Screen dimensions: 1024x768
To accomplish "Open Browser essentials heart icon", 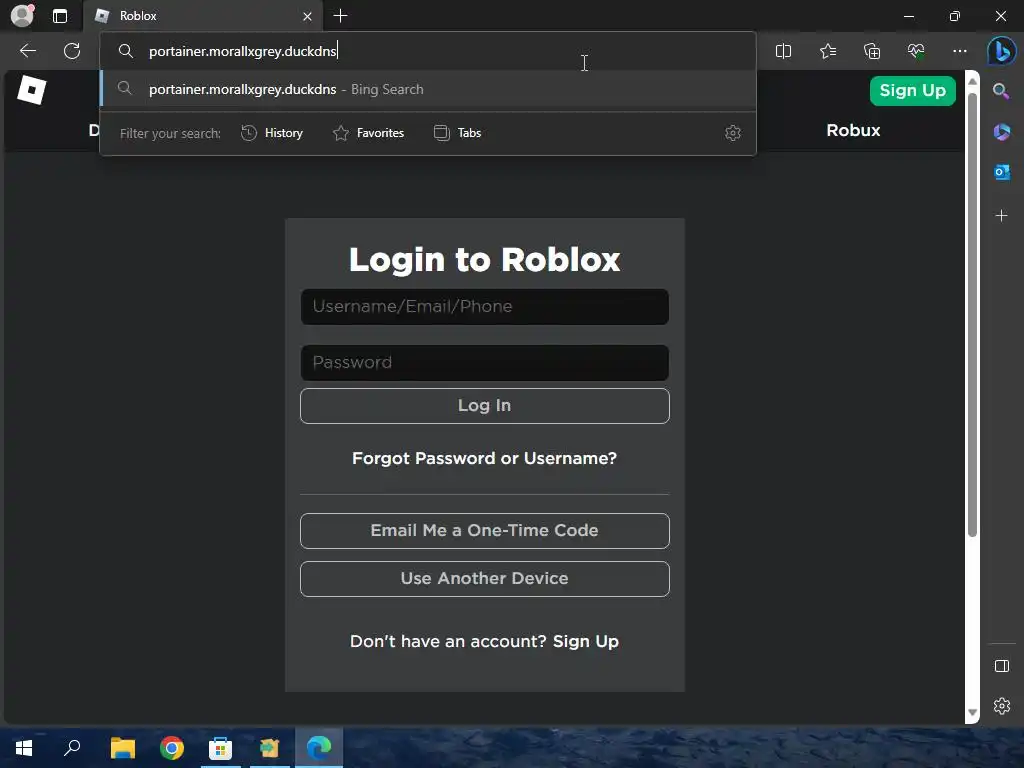I will (x=916, y=51).
